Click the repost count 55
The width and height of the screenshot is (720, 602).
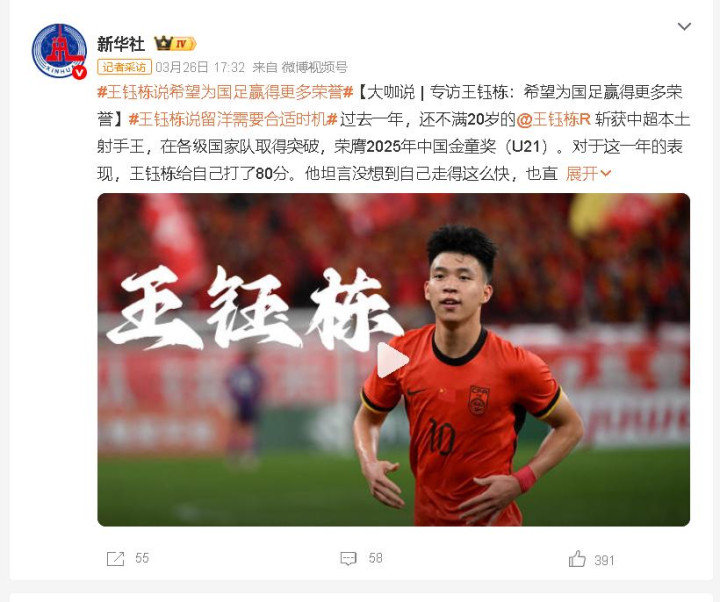142,558
